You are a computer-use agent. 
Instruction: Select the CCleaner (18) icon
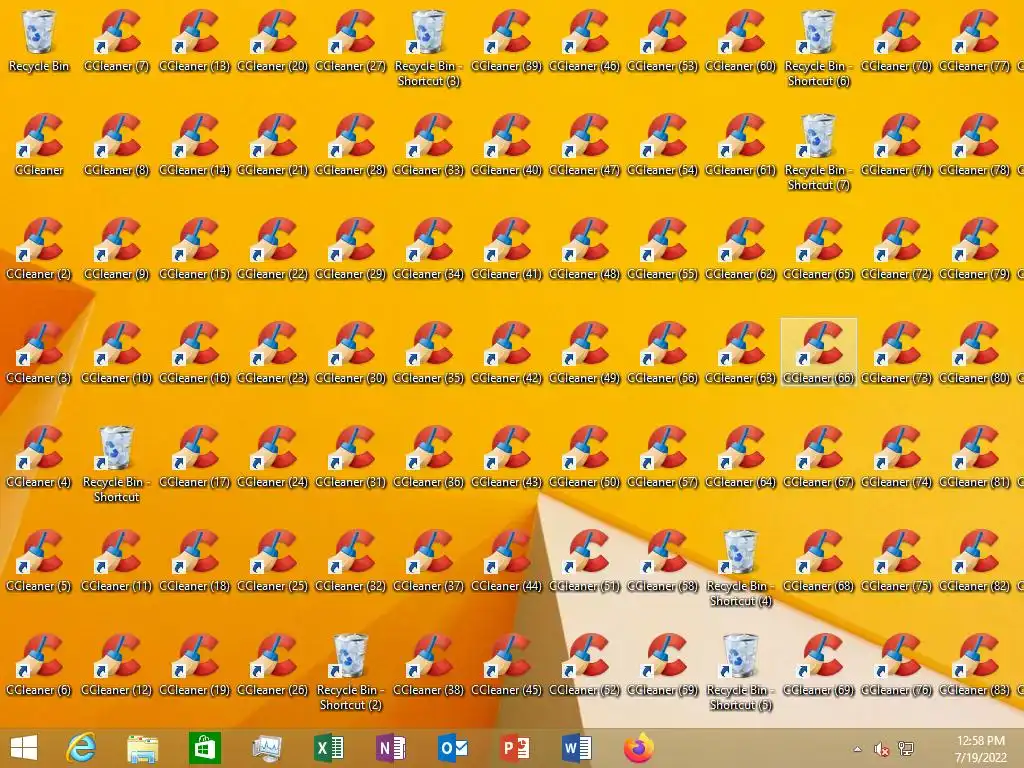(x=195, y=560)
